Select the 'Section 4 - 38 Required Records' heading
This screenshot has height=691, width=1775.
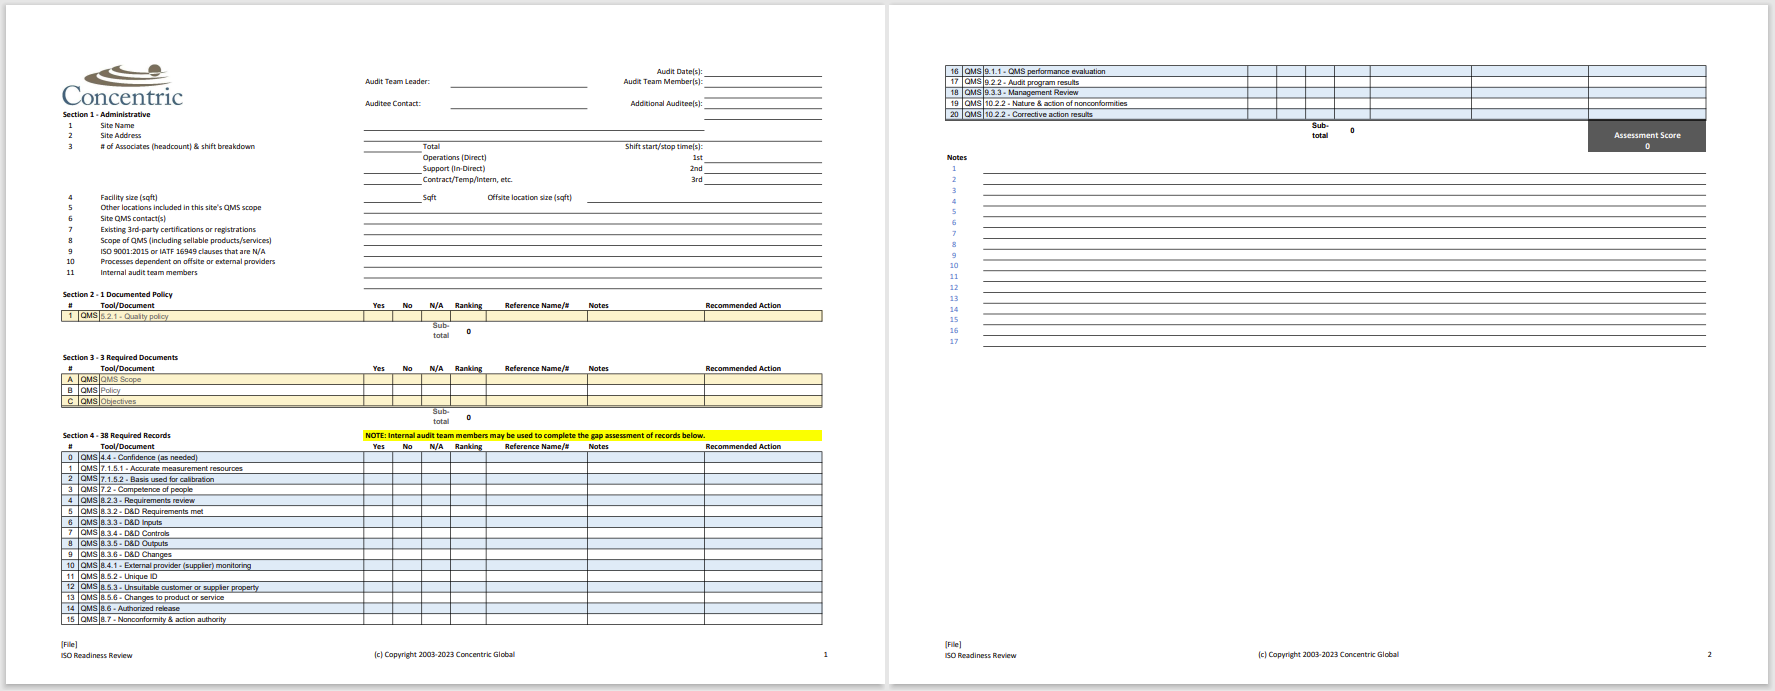click(116, 436)
